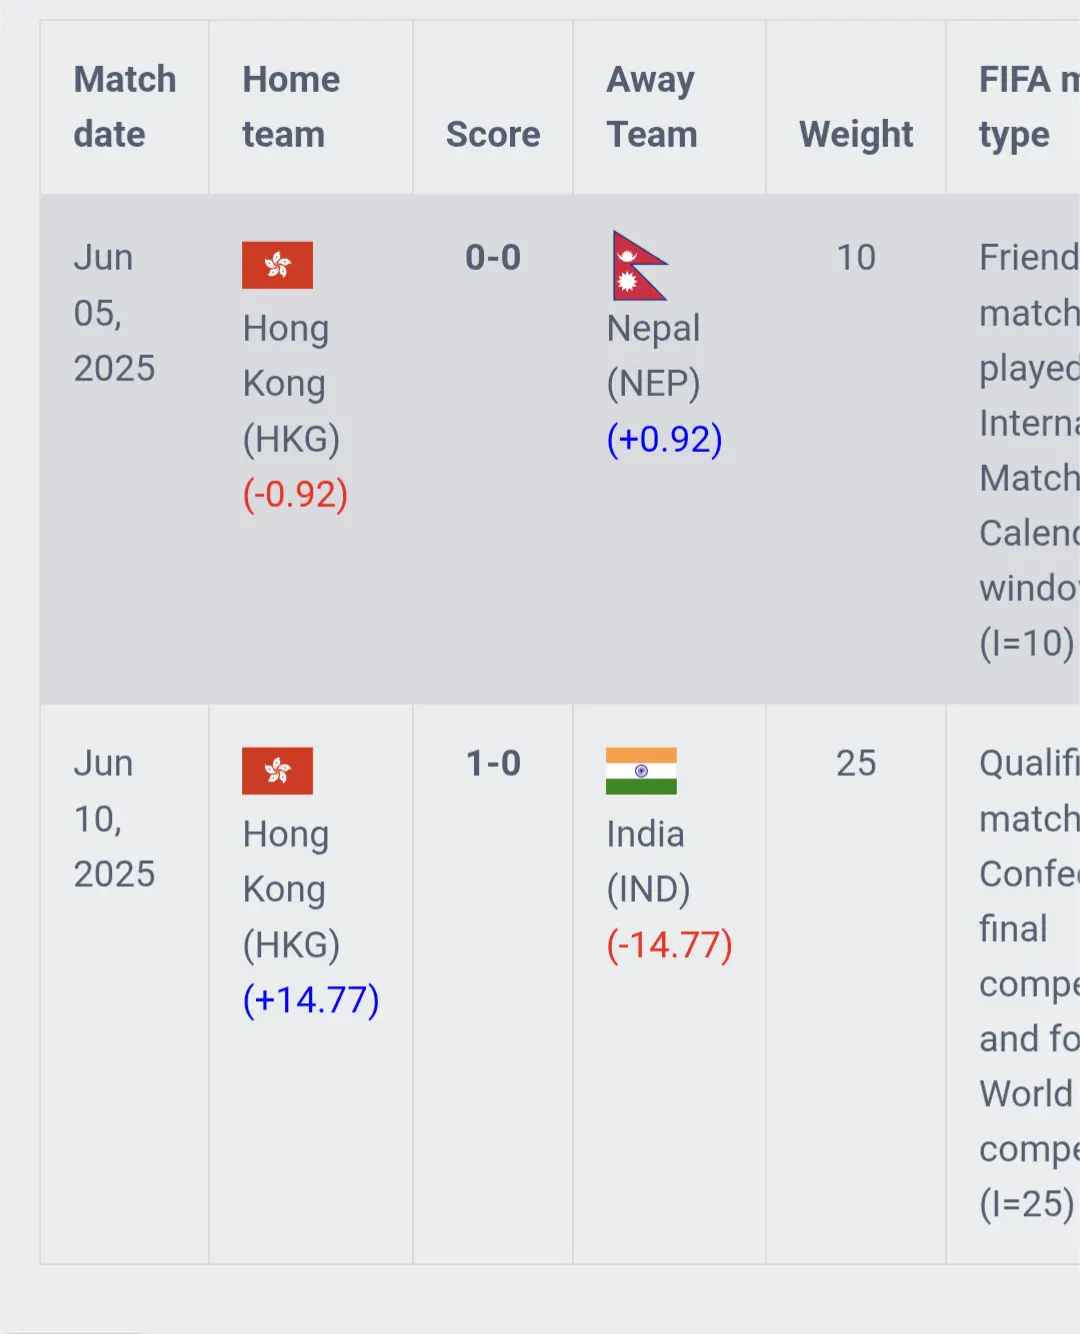The width and height of the screenshot is (1080, 1334).
Task: Click the -14.77 points change for India
Action: 669,945
